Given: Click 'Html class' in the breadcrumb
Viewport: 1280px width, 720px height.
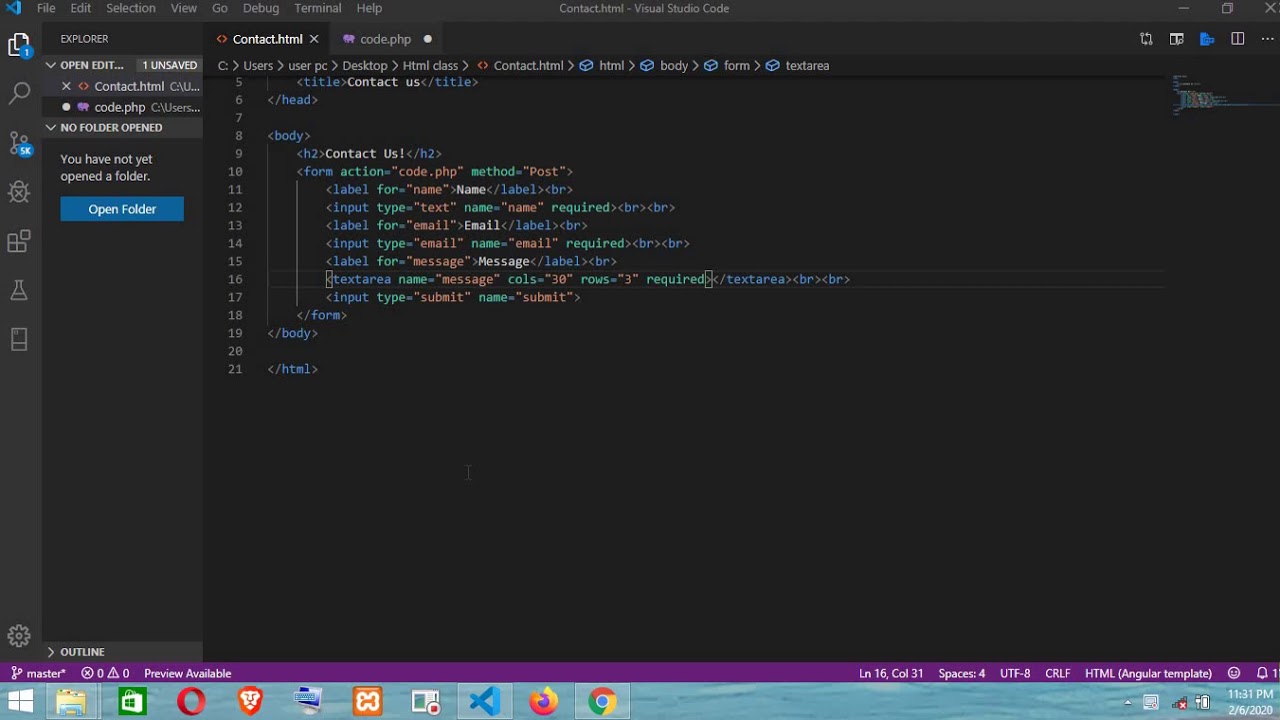Looking at the screenshot, I should [x=430, y=65].
